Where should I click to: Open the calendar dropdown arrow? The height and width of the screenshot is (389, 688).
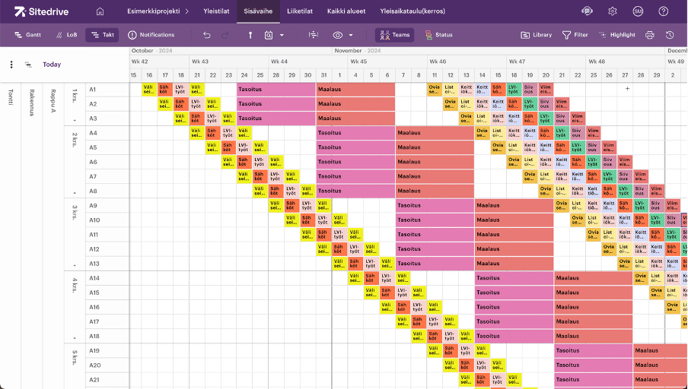[x=282, y=35]
